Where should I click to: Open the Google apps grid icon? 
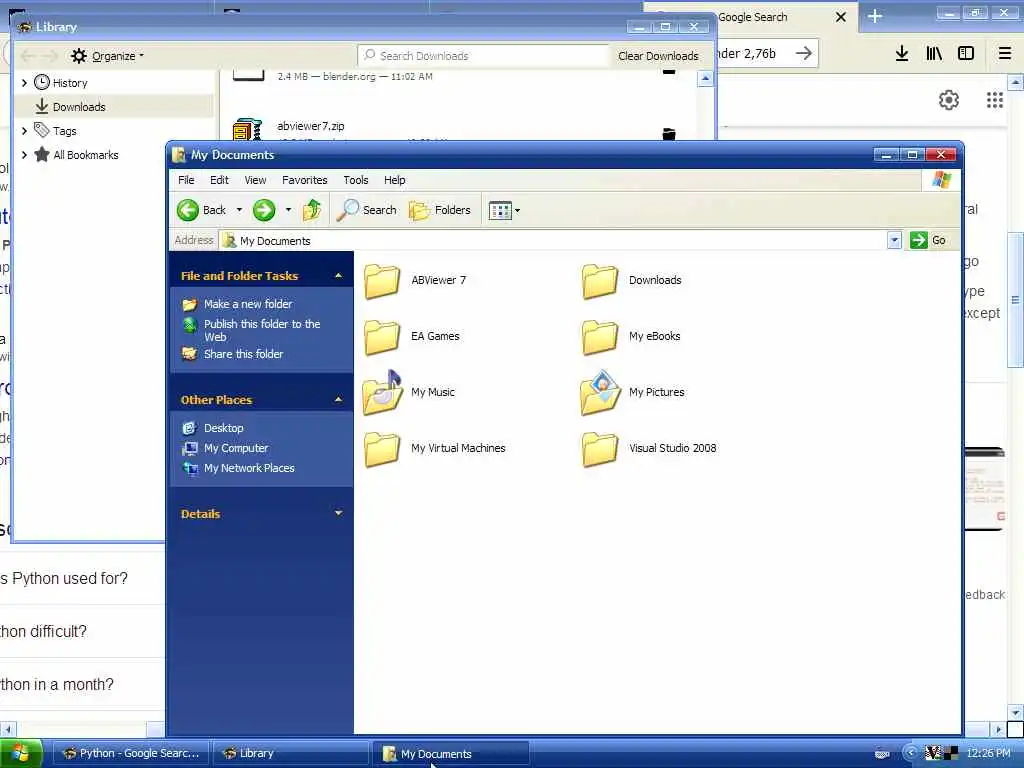[x=995, y=100]
